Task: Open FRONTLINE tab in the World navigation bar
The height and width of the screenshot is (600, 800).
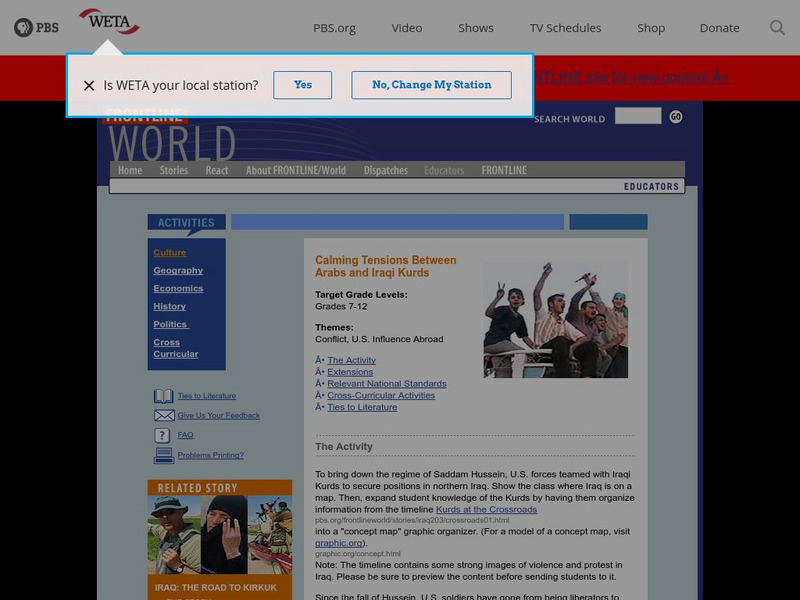Action: 504,170
